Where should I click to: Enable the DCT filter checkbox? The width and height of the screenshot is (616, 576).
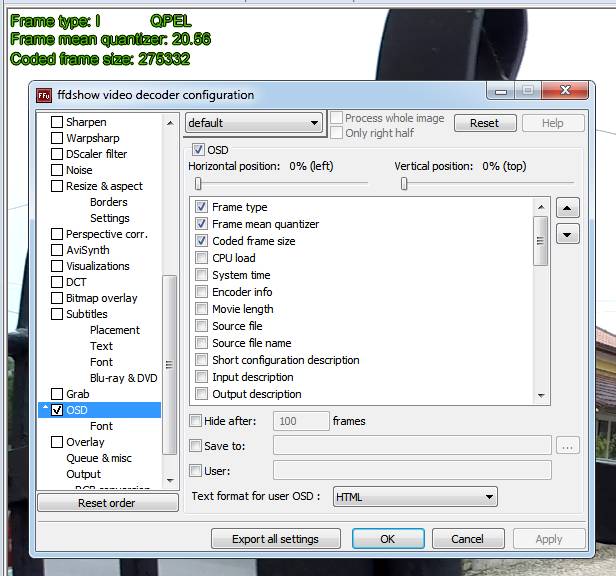[57, 282]
